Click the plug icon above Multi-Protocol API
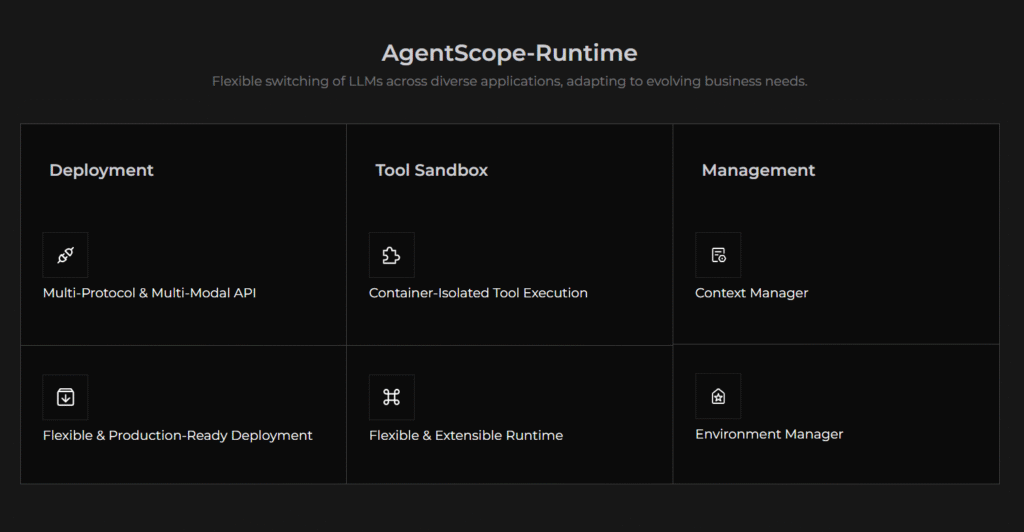1024x532 pixels. coord(65,255)
